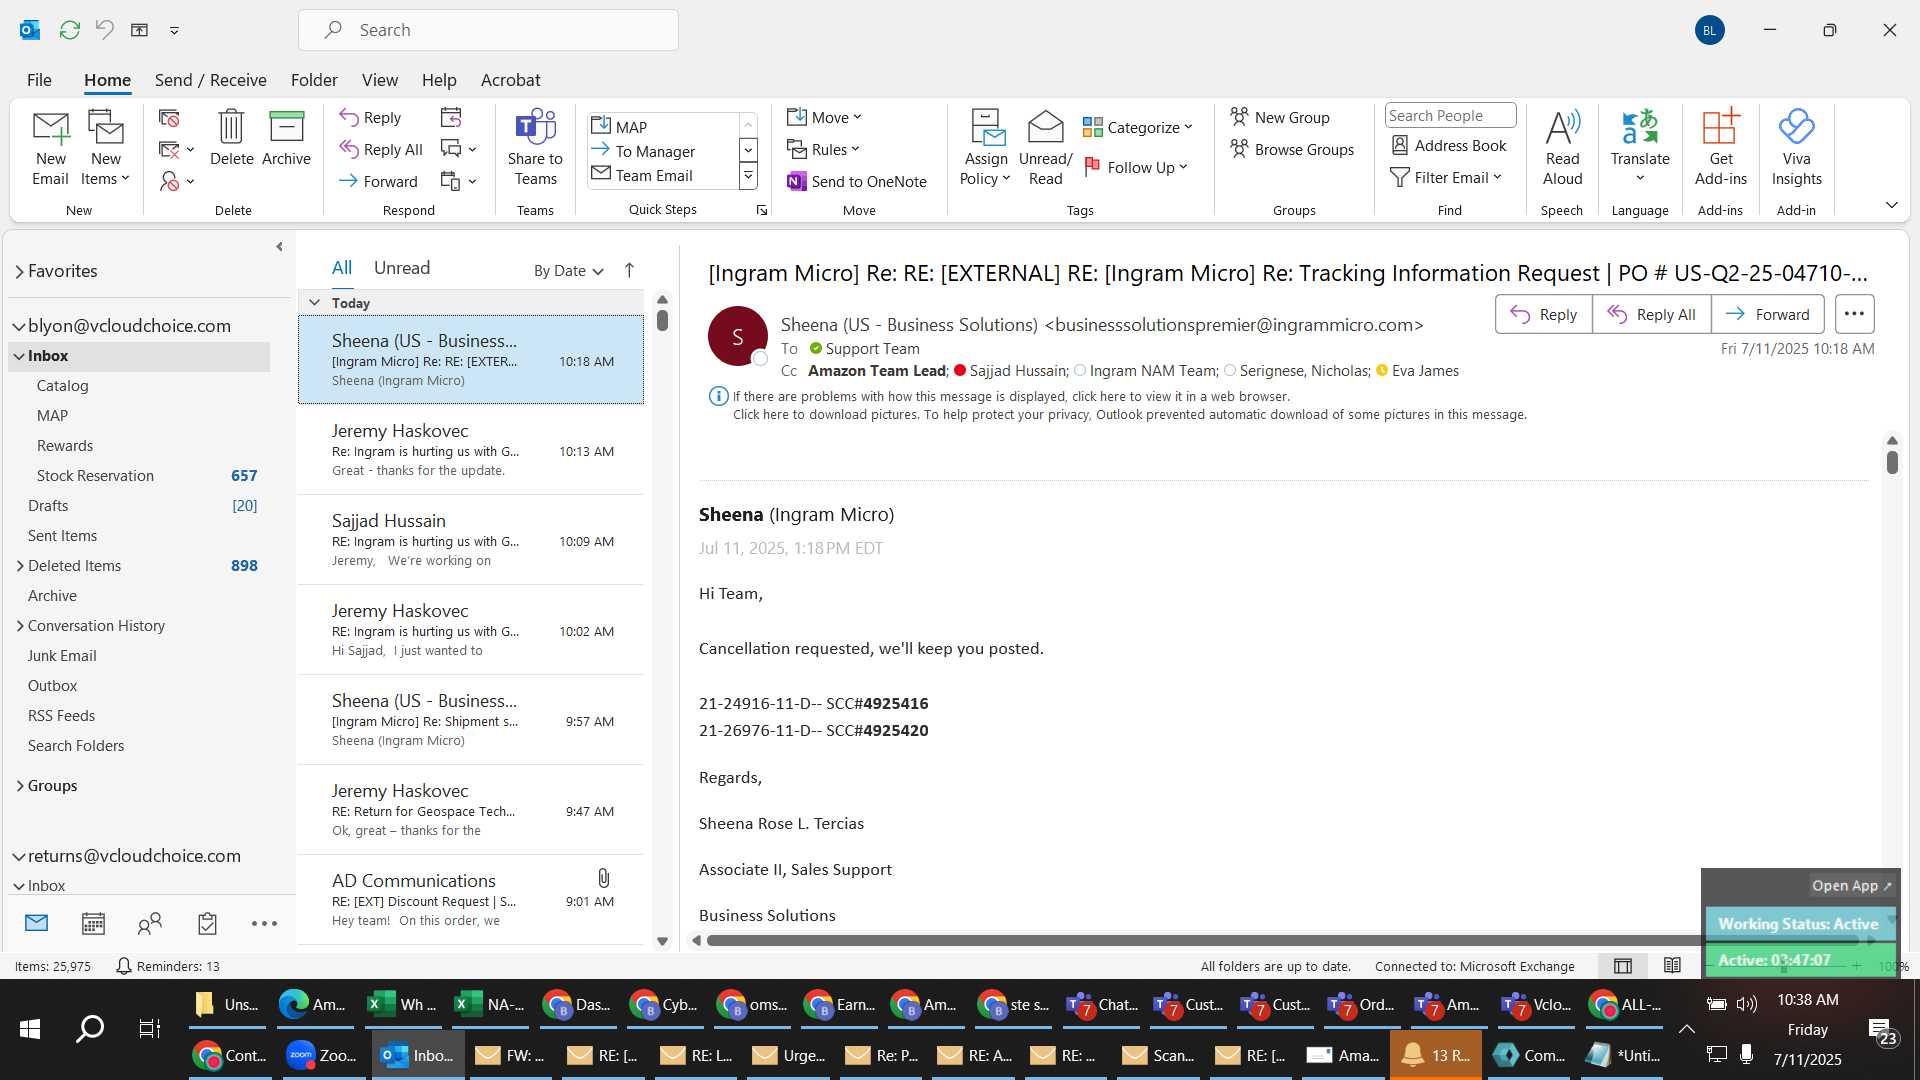Viewport: 1920px width, 1080px height.
Task: Collapse the Today group header
Action: [314, 302]
